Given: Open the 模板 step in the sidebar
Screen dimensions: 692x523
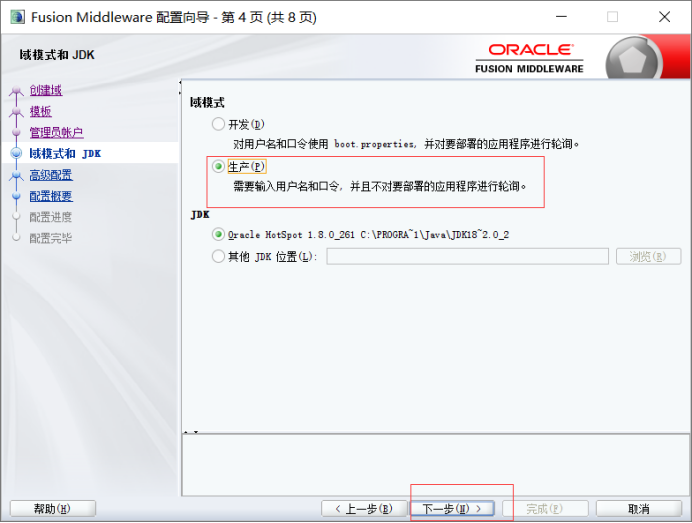Looking at the screenshot, I should point(40,112).
